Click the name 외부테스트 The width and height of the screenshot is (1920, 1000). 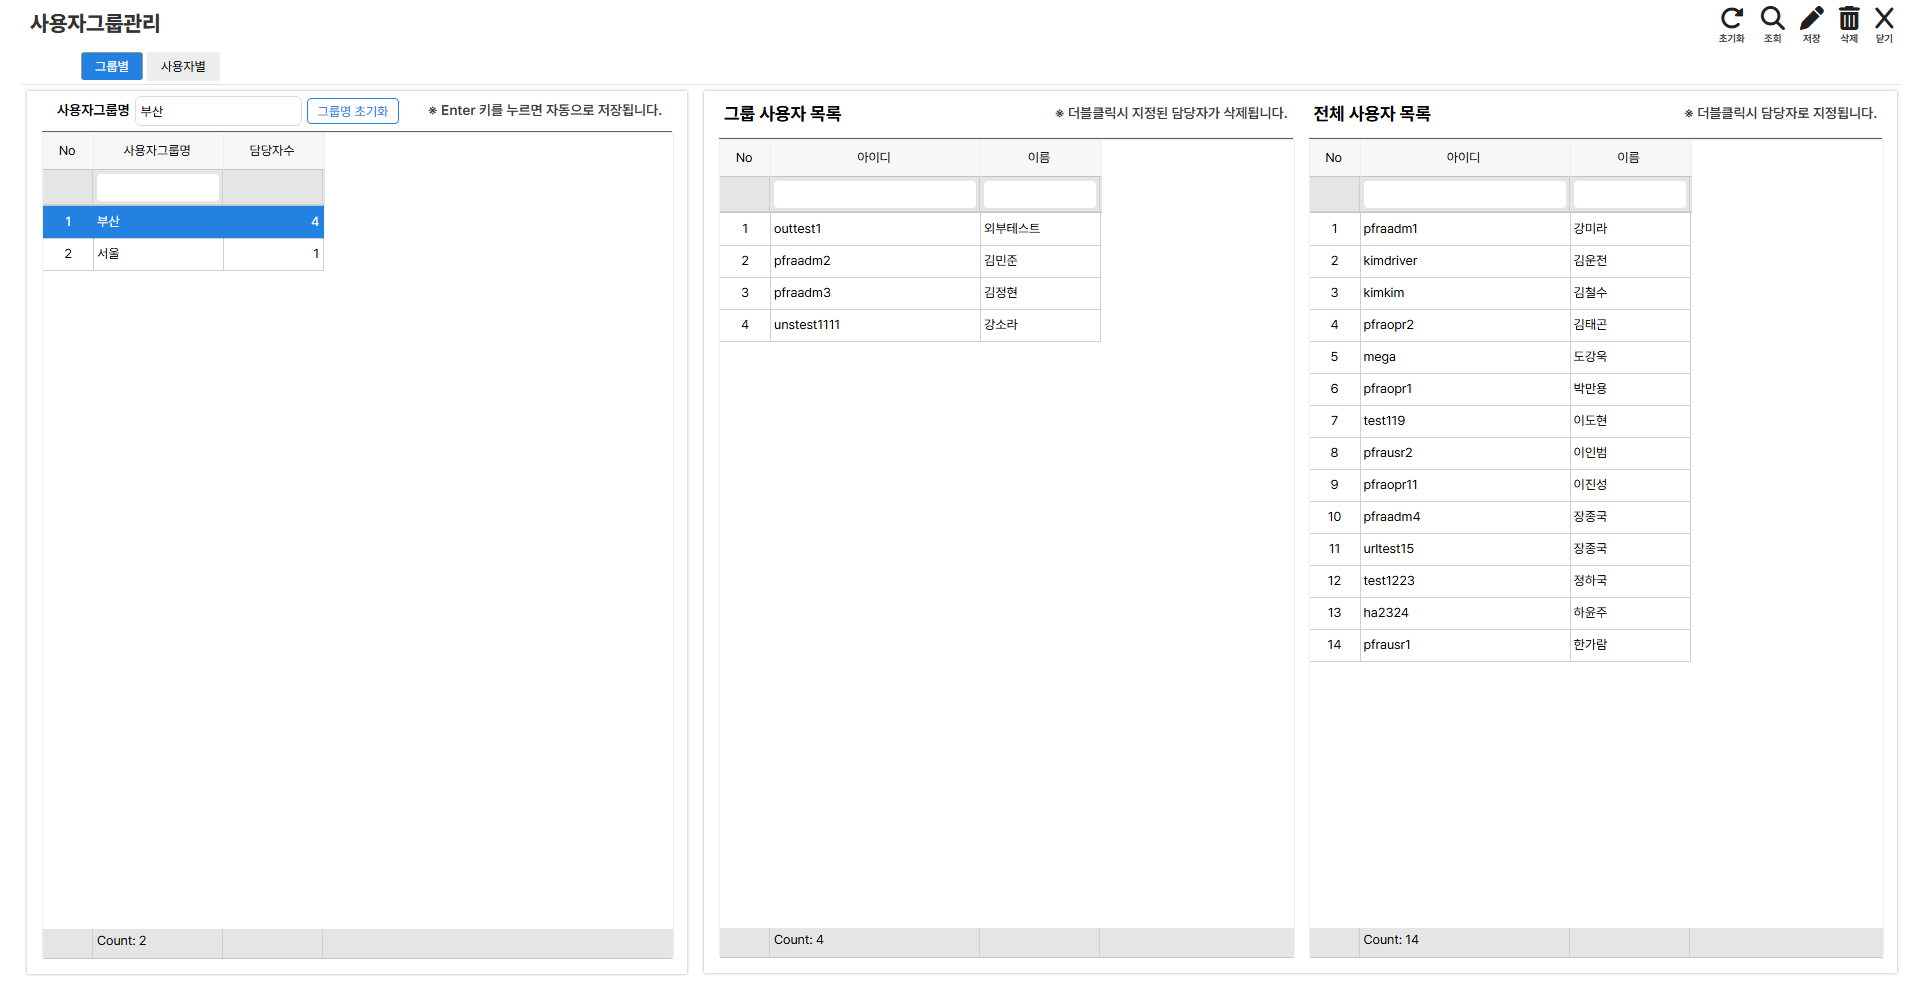1012,229
